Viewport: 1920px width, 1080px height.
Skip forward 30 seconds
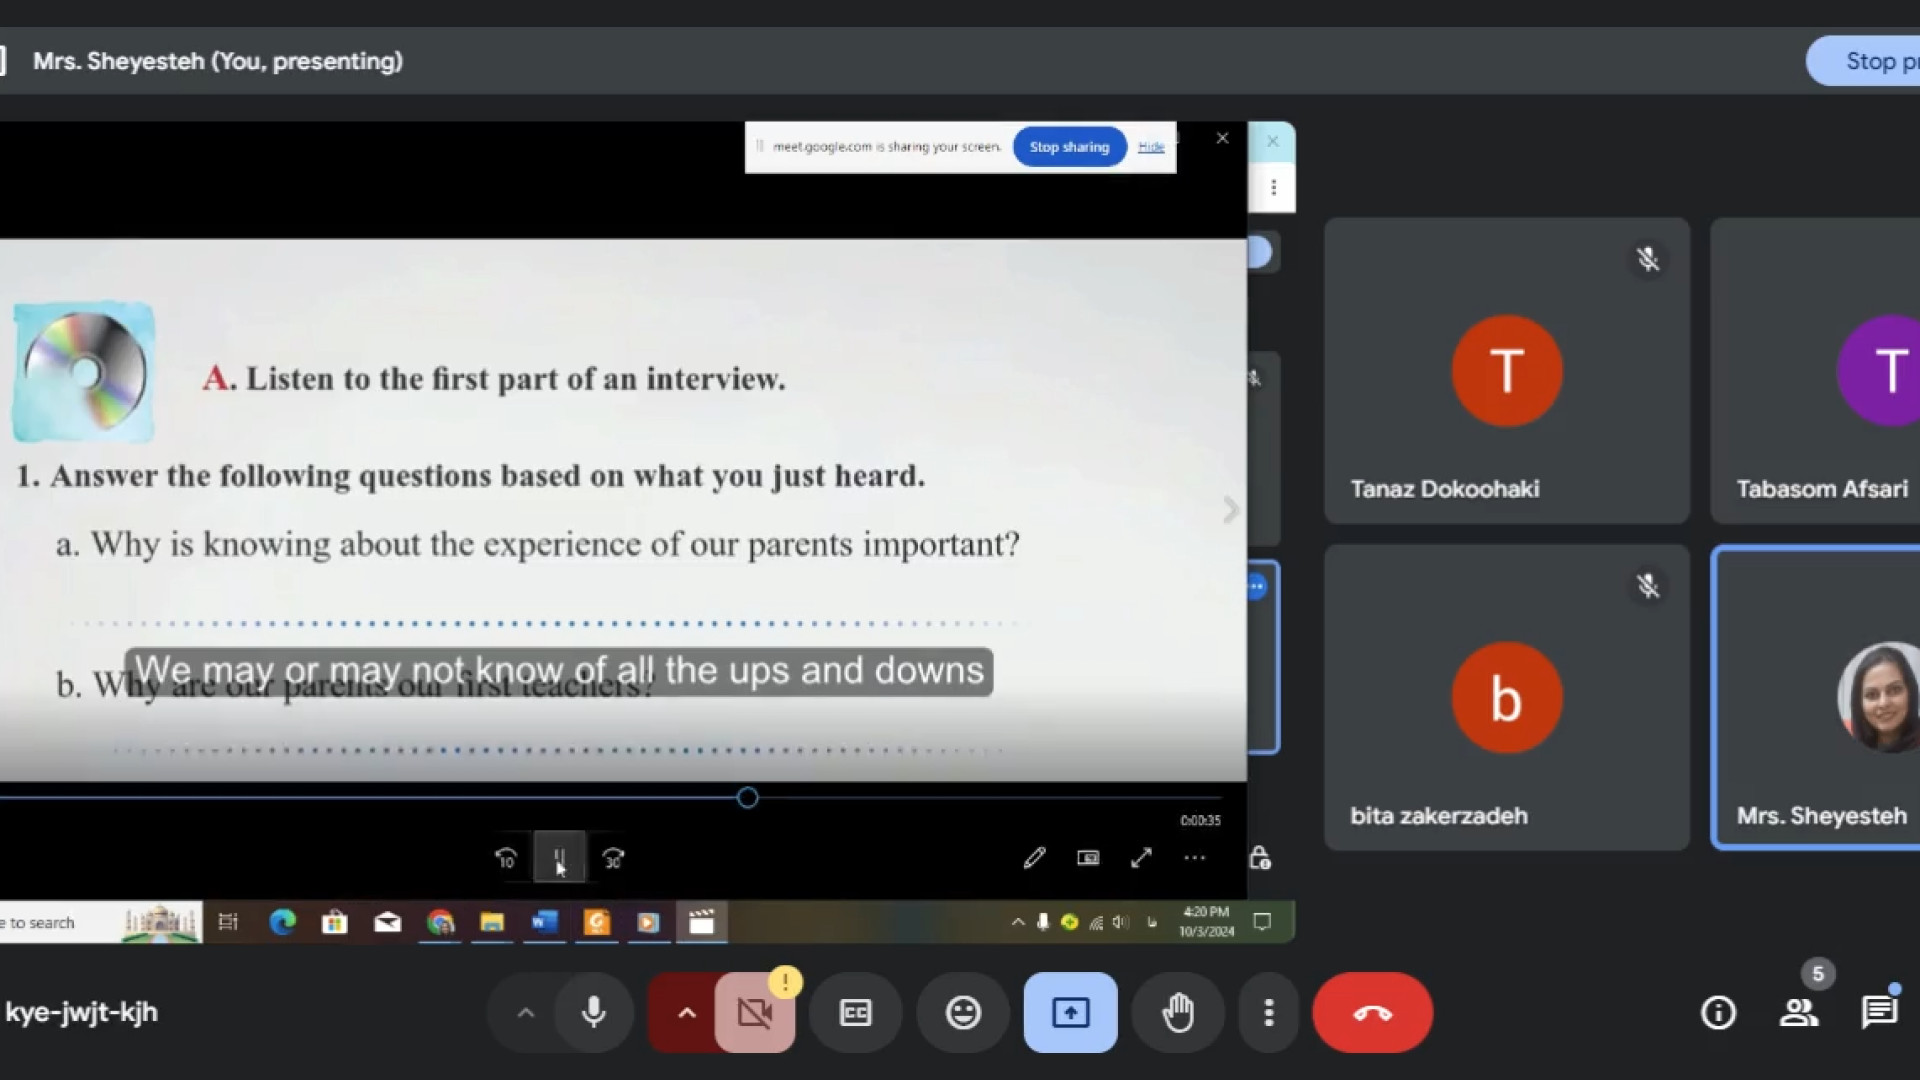(613, 858)
